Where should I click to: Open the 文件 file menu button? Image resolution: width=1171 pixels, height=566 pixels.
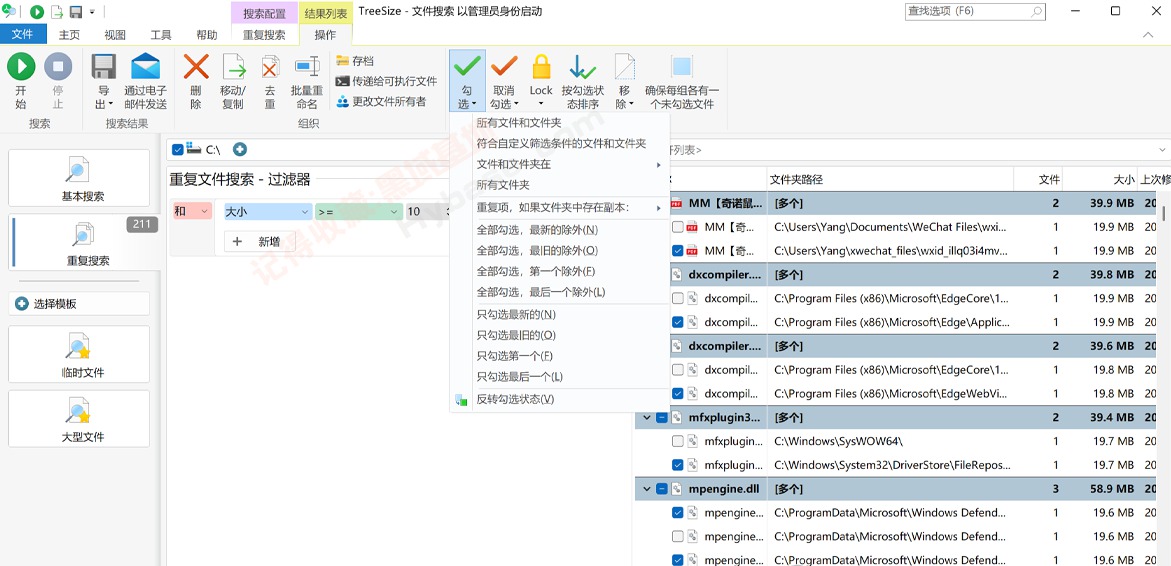[23, 34]
